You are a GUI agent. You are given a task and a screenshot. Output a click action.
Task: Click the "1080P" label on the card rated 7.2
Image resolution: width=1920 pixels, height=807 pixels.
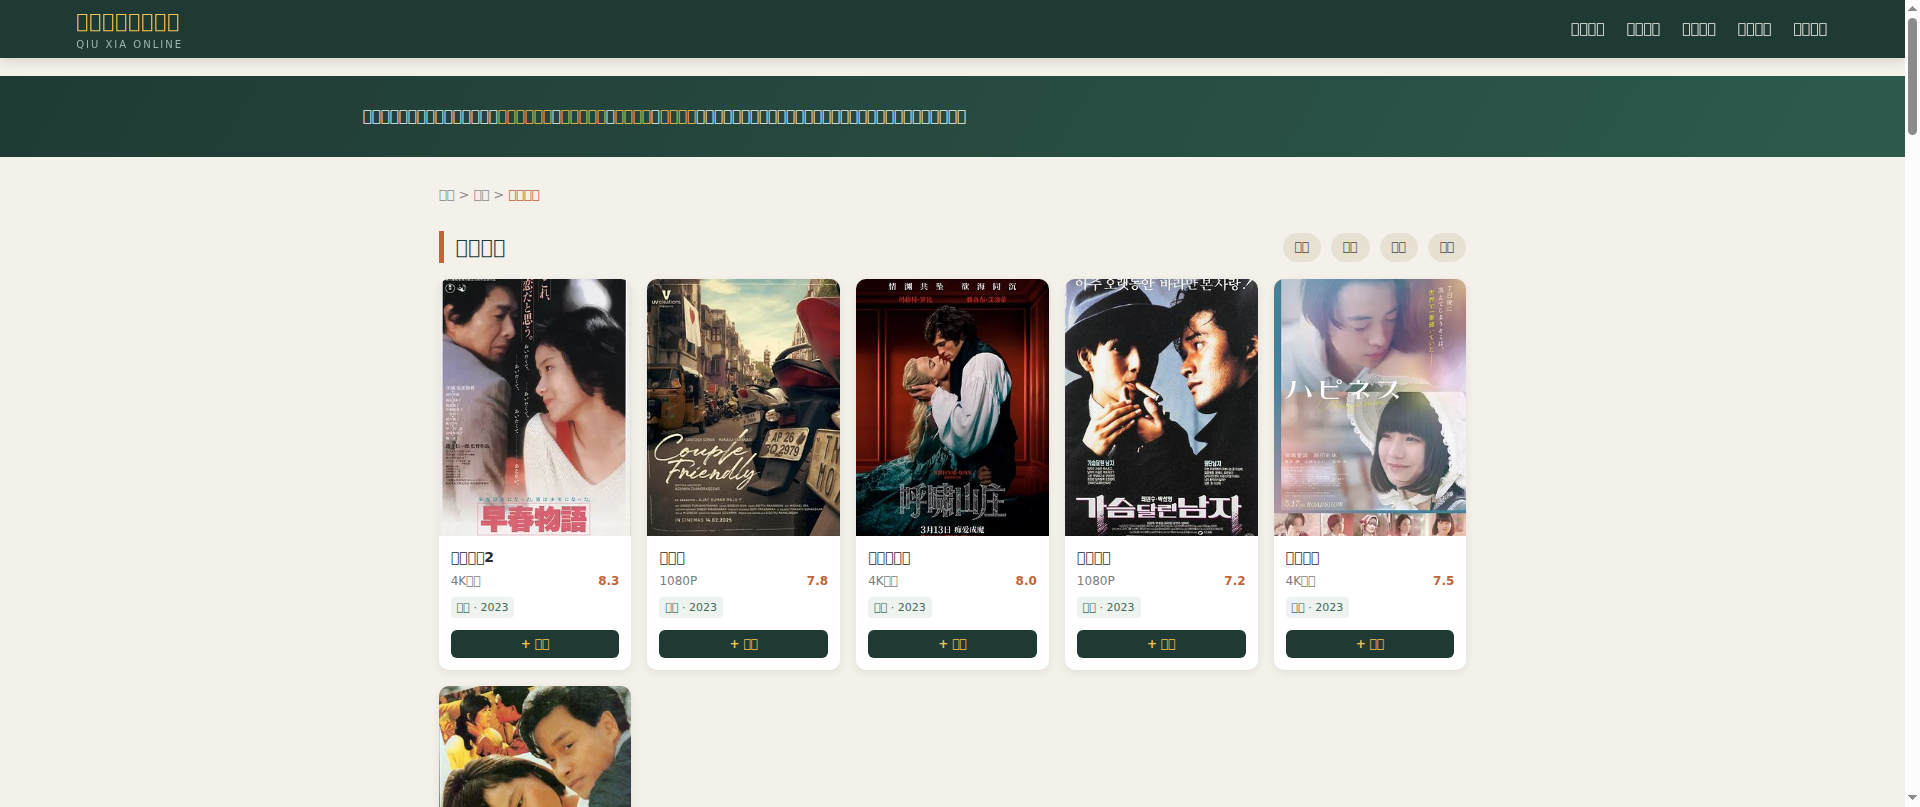pyautogui.click(x=1096, y=581)
